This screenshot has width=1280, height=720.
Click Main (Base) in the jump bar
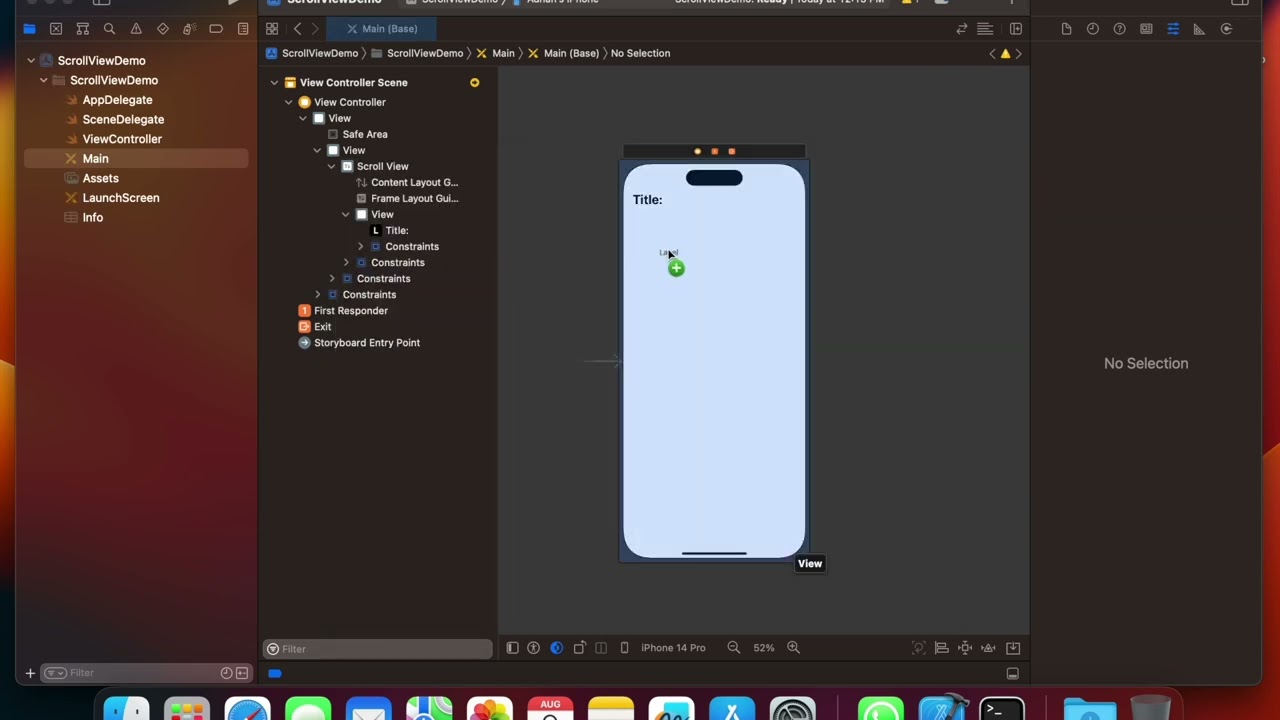(x=563, y=53)
